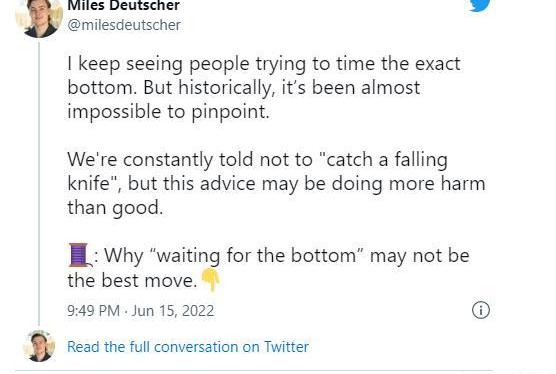Click the @milesdeutscher handle
This screenshot has height=374, width=556.
124,25
